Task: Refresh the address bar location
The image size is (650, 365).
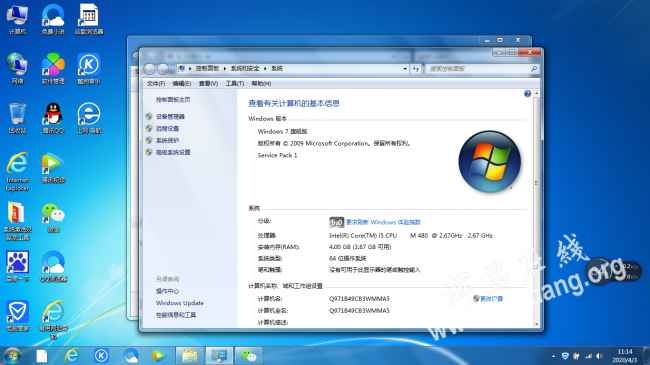Action: (x=416, y=69)
